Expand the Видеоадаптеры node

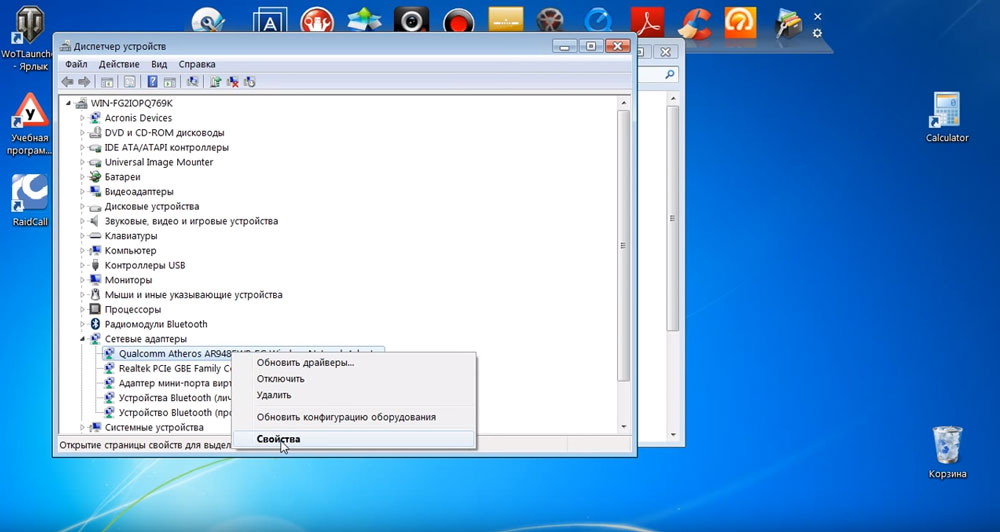pyautogui.click(x=83, y=191)
